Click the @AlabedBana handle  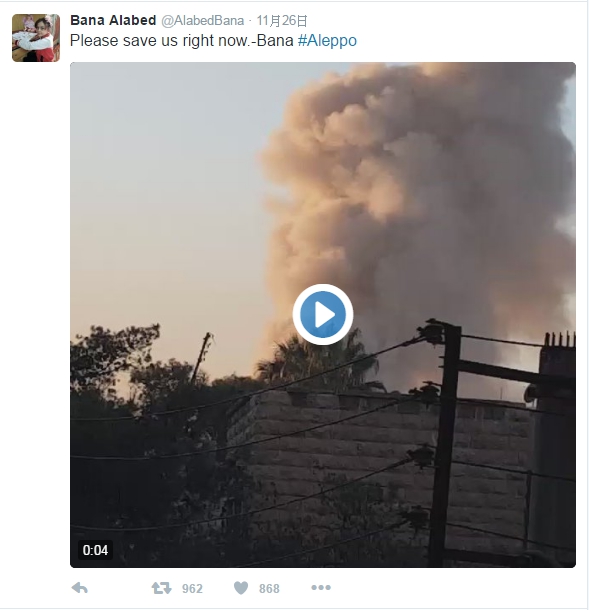(x=203, y=20)
